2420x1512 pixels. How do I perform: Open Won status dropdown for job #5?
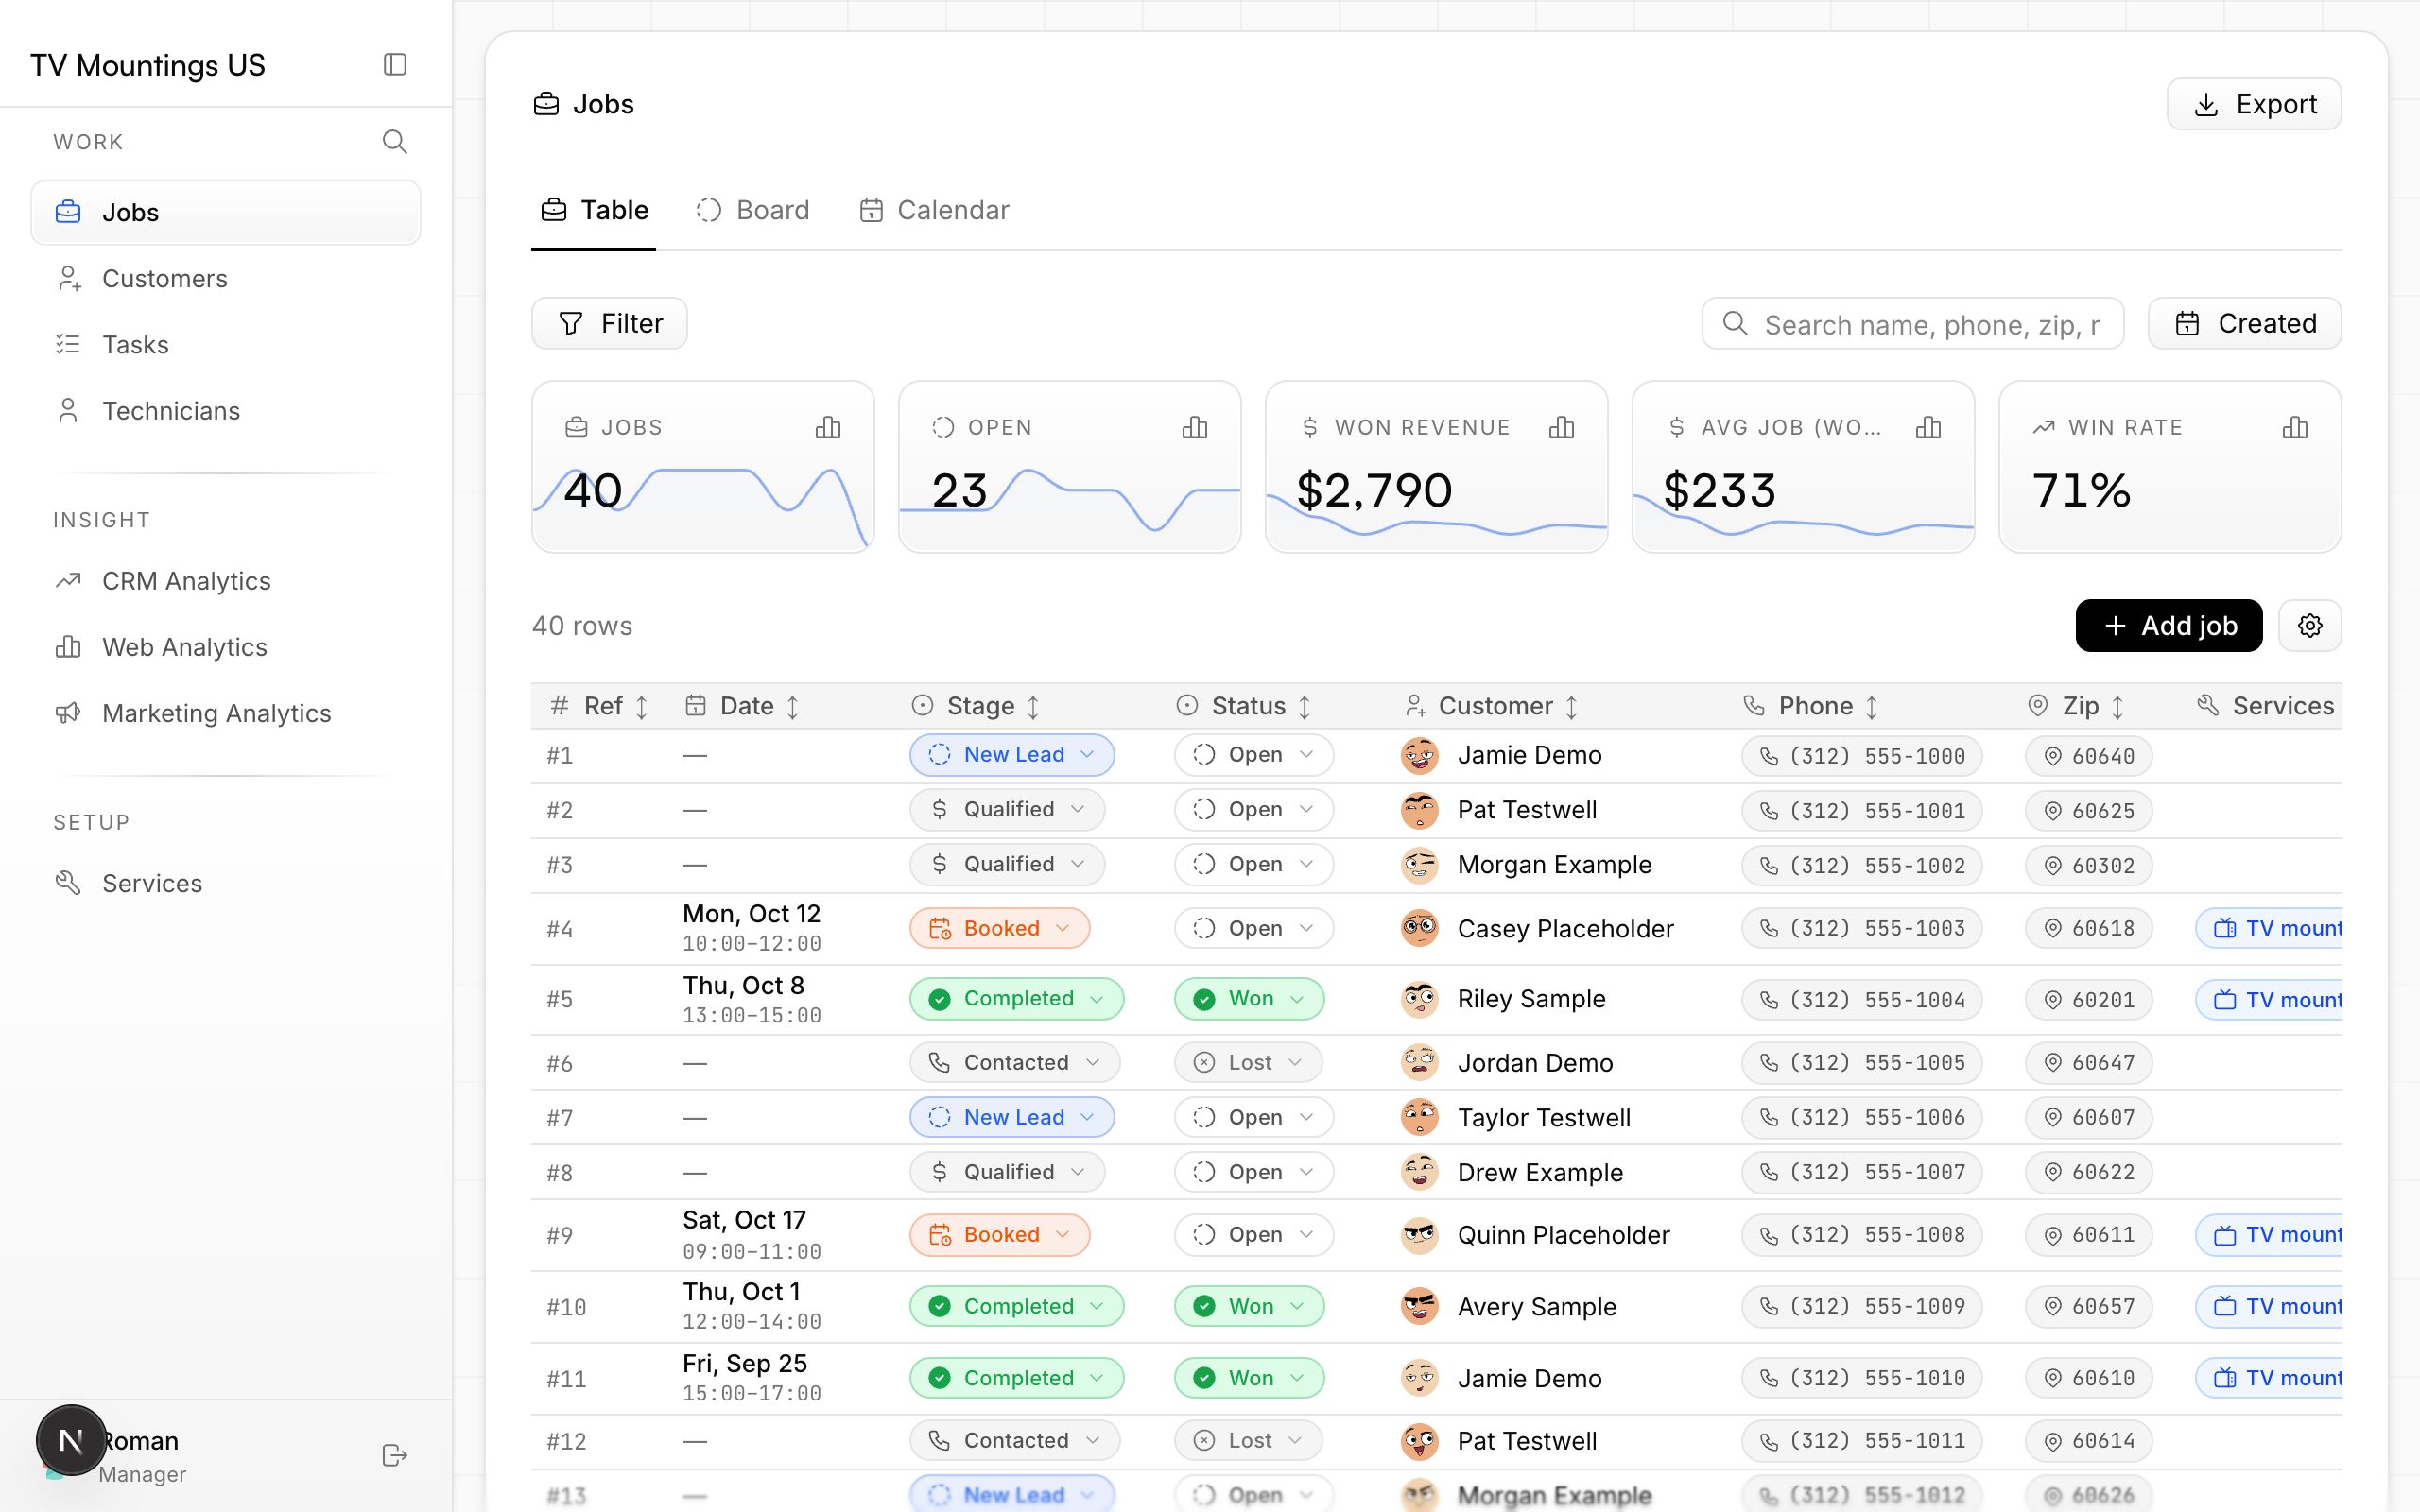(x=1249, y=999)
